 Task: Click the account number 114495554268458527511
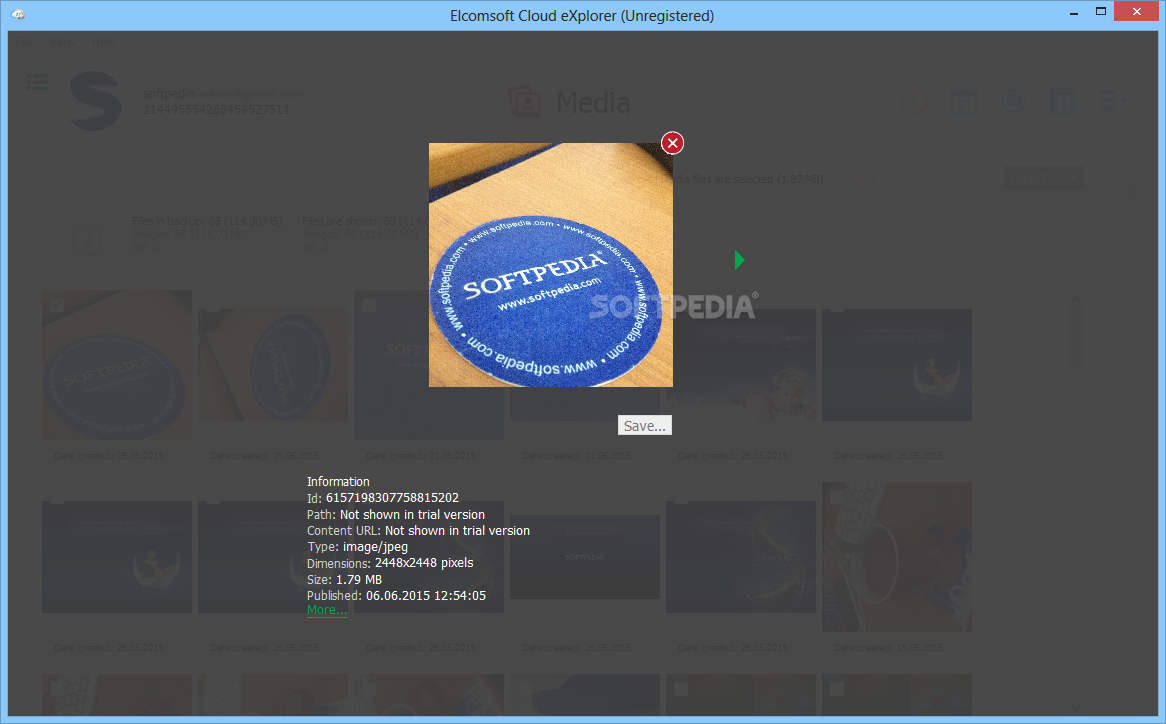pyautogui.click(x=216, y=110)
